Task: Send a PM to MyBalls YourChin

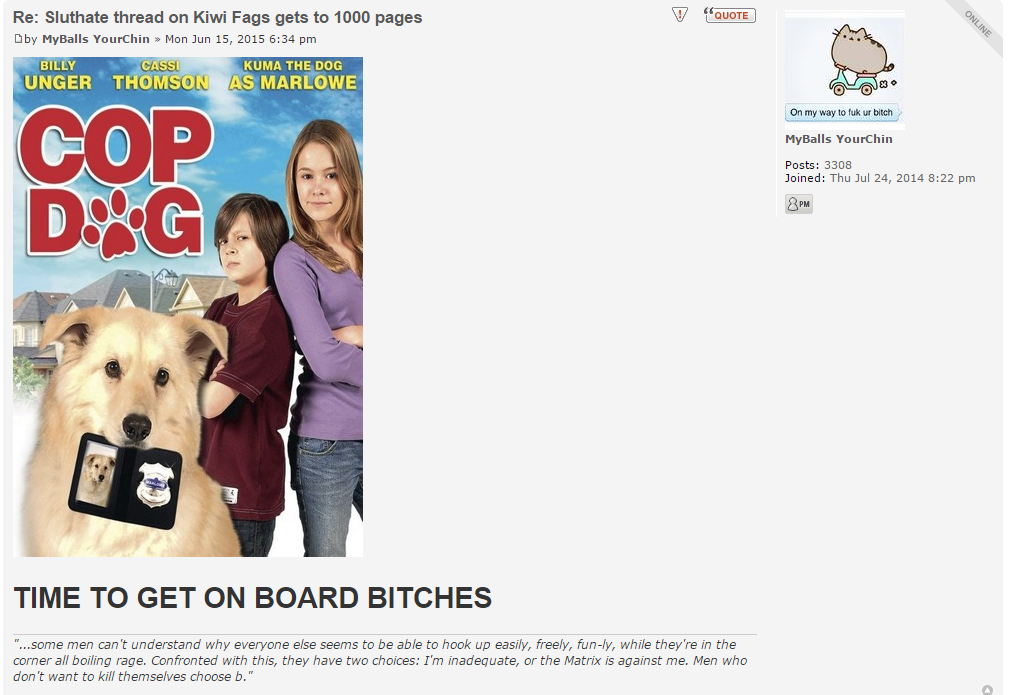Action: coord(799,204)
